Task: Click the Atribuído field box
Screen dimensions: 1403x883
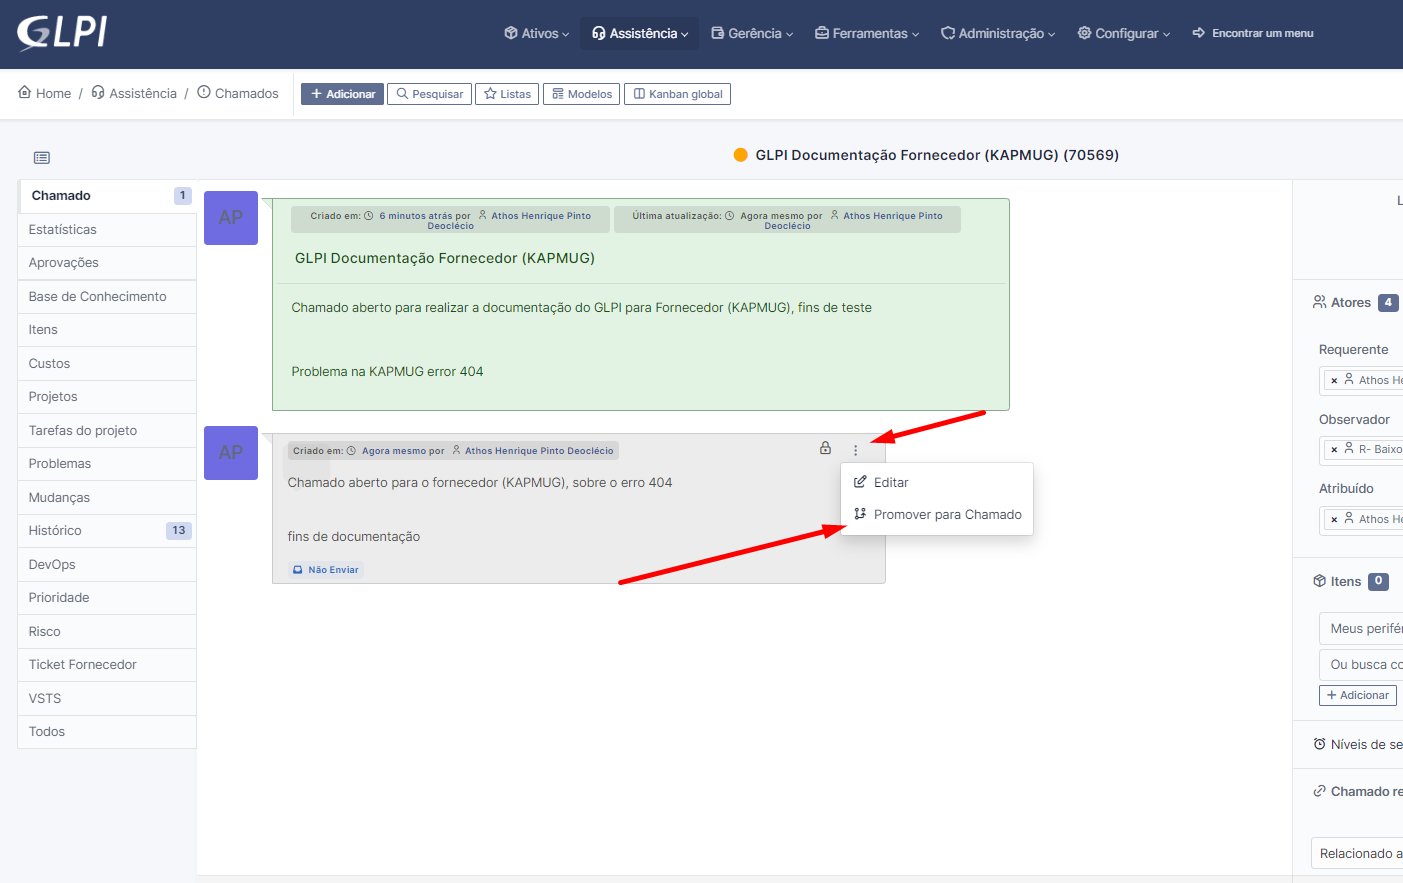Action: pyautogui.click(x=1361, y=519)
